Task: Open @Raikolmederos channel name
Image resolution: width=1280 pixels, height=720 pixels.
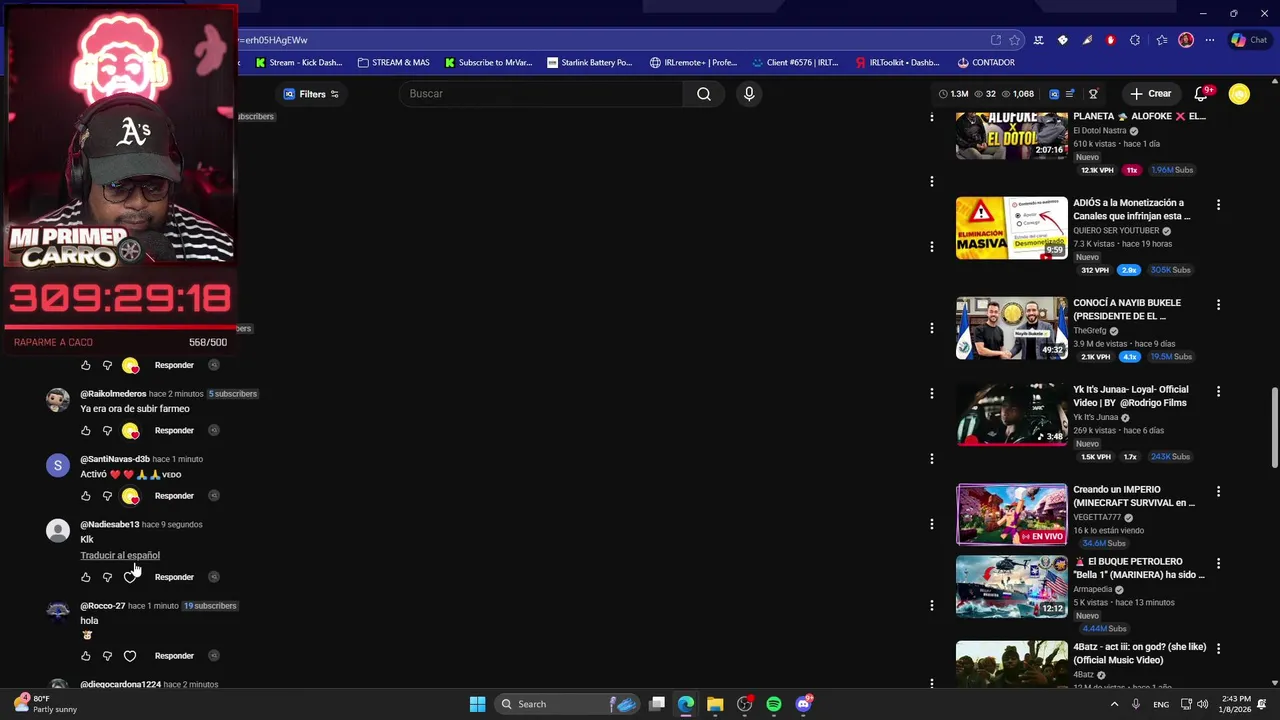Action: coord(113,394)
